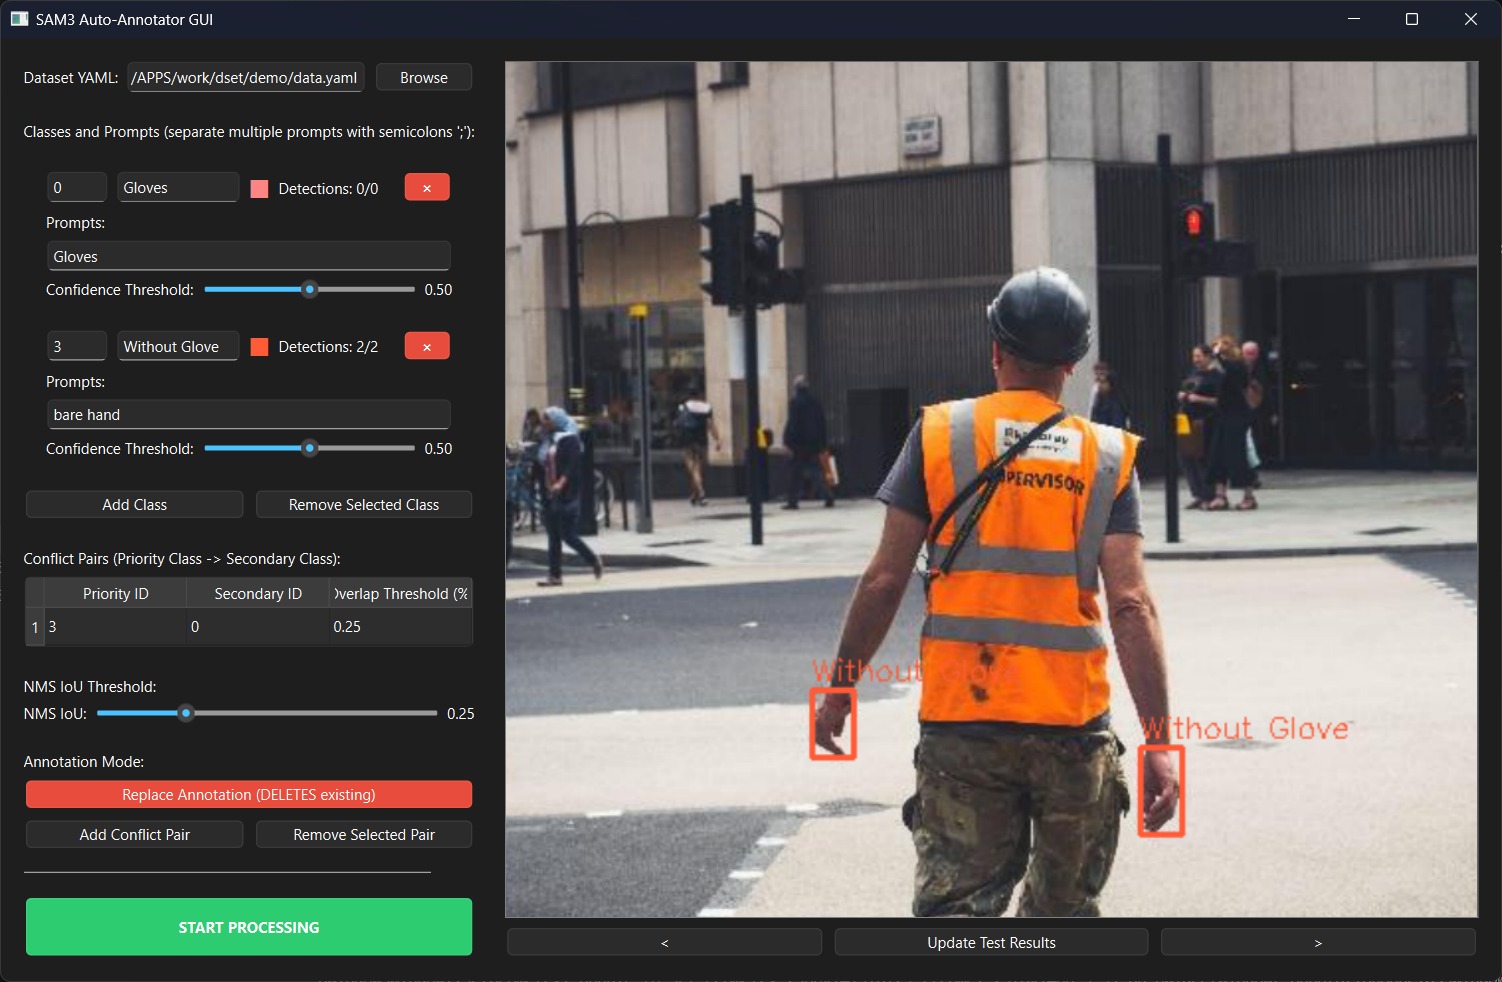
Task: Browse for a dataset YAML file
Action: (424, 78)
